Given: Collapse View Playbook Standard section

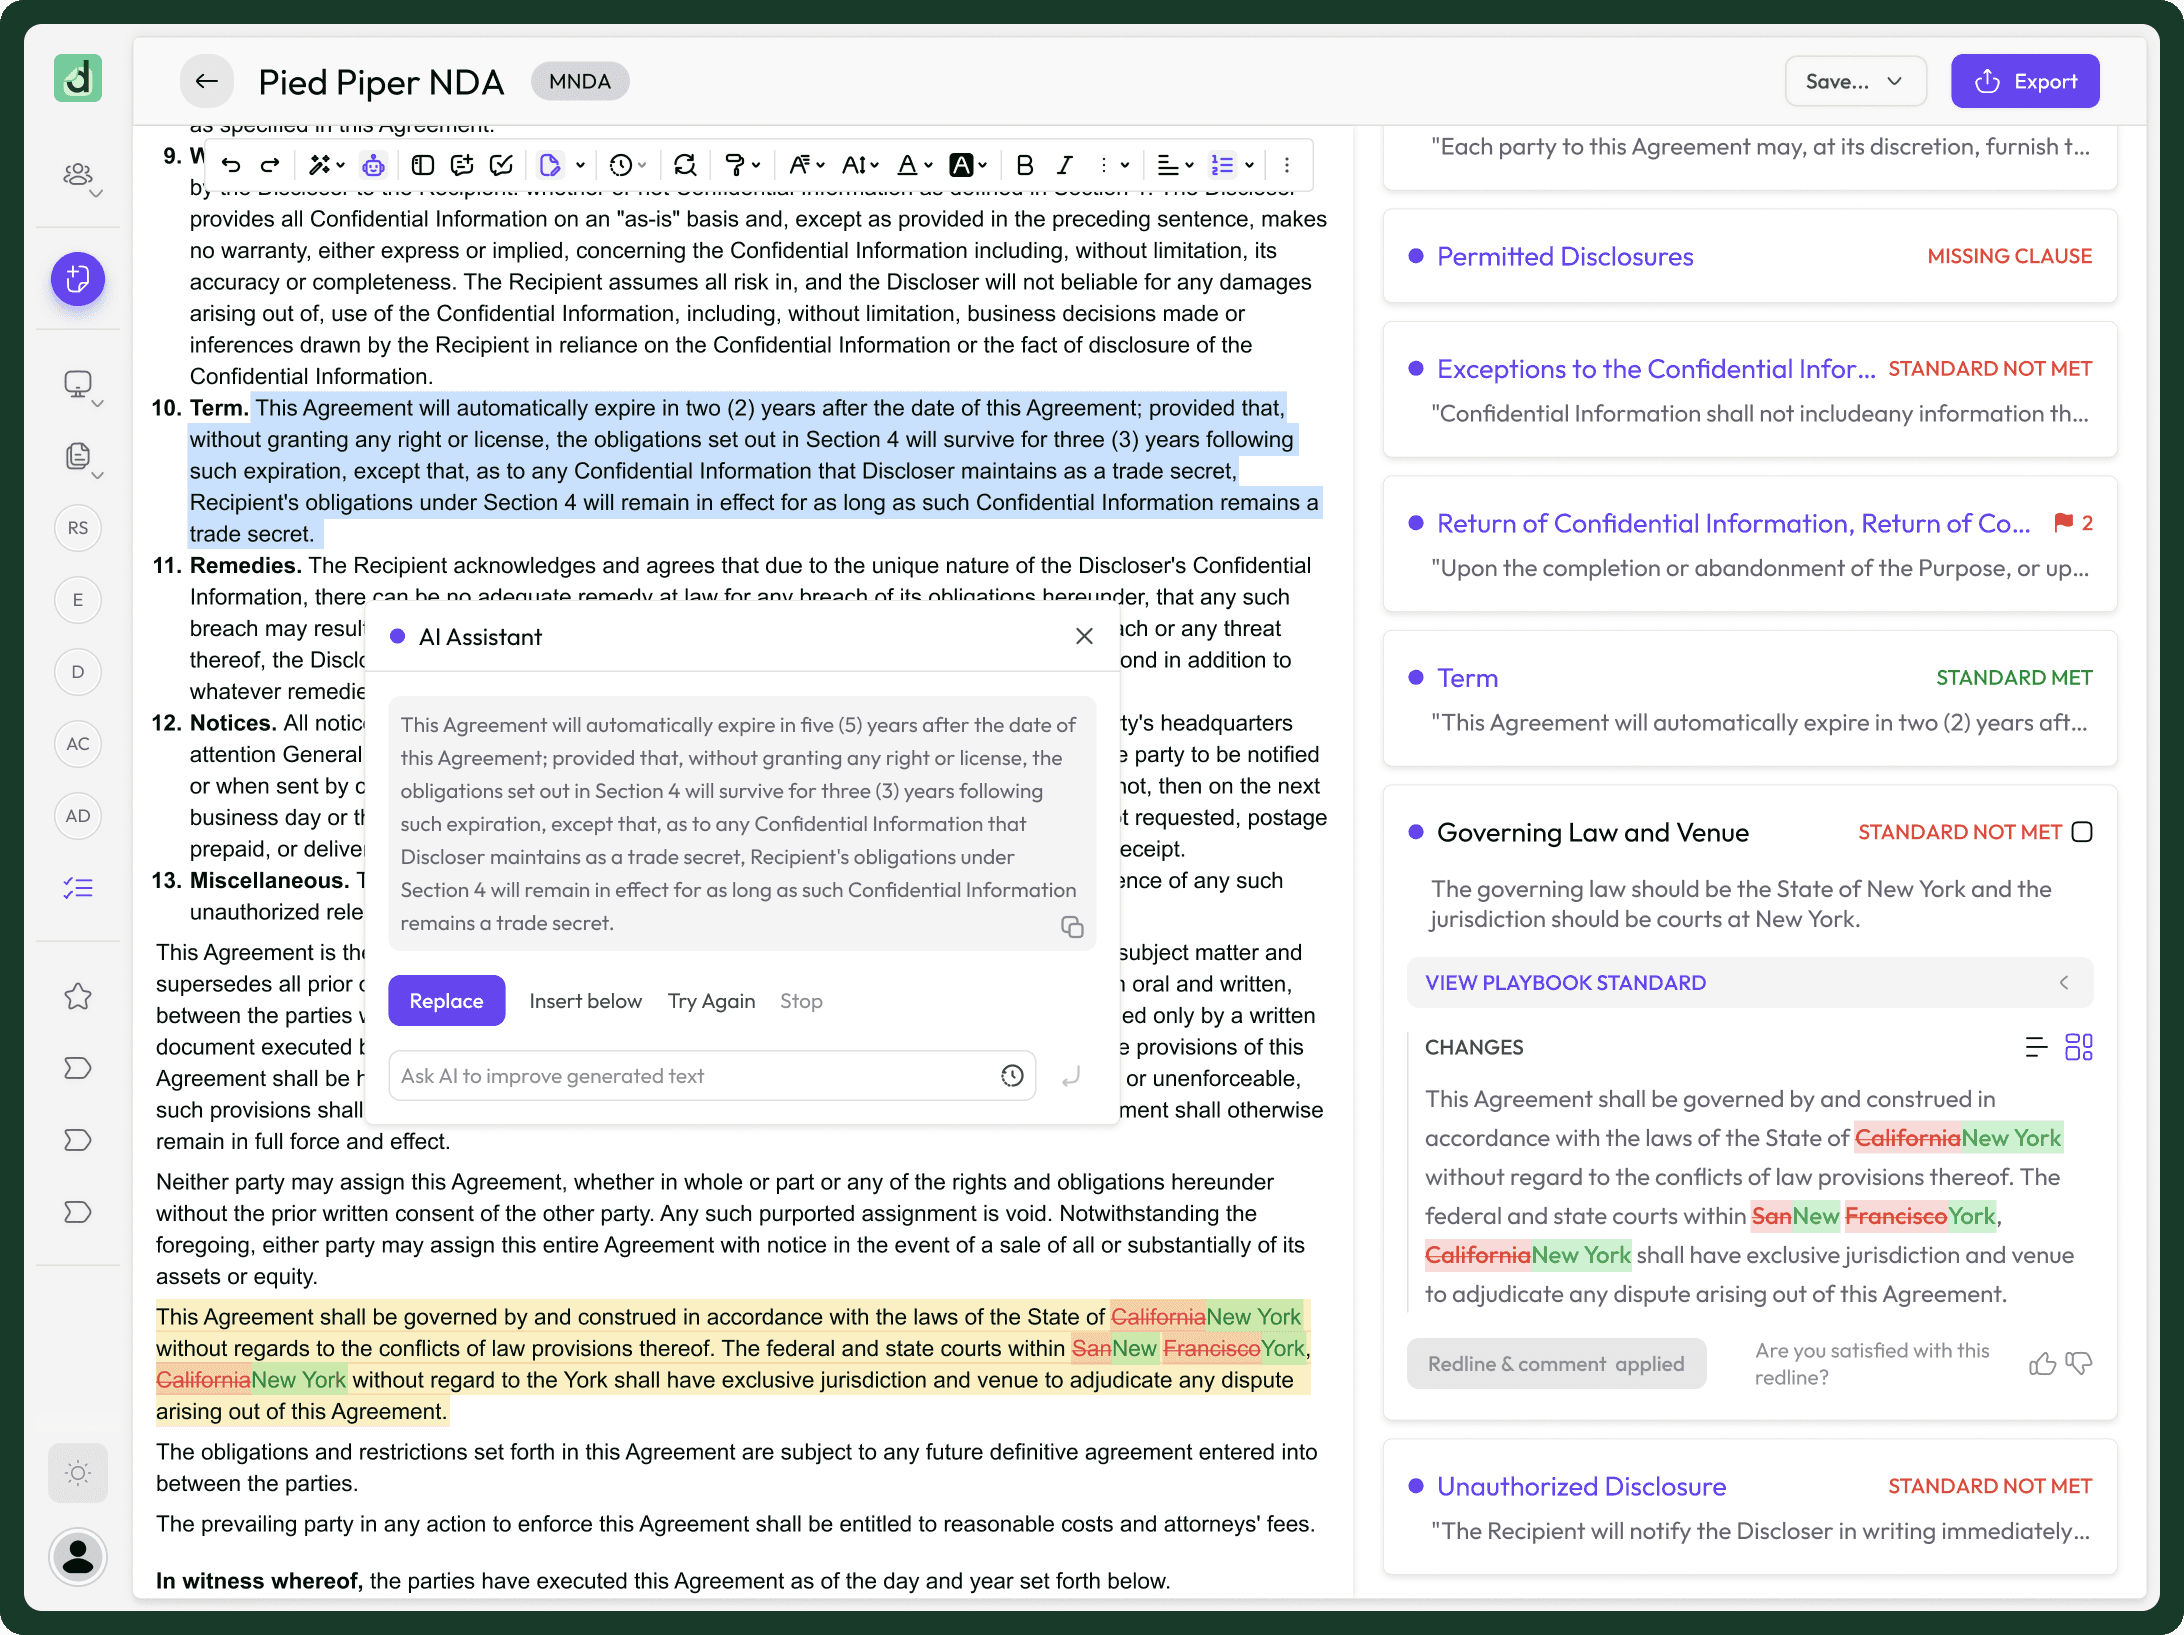Looking at the screenshot, I should [2064, 983].
